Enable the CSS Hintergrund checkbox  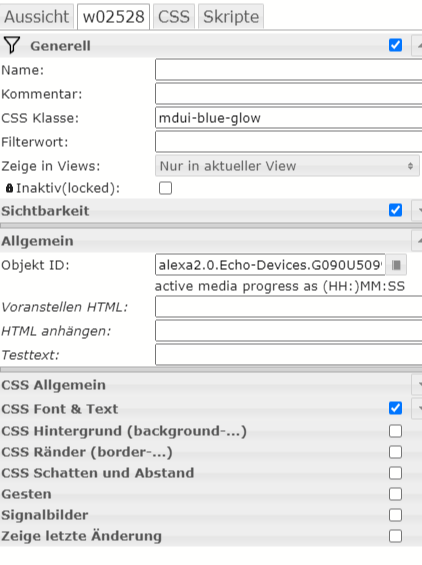pyautogui.click(x=395, y=431)
